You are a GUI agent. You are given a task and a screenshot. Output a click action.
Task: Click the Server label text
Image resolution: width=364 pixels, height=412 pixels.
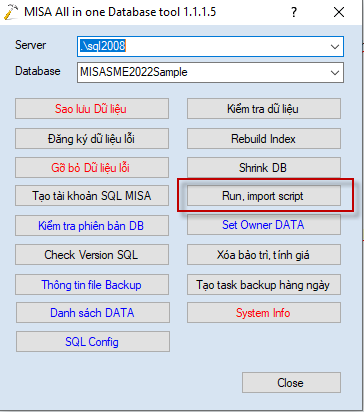click(30, 45)
